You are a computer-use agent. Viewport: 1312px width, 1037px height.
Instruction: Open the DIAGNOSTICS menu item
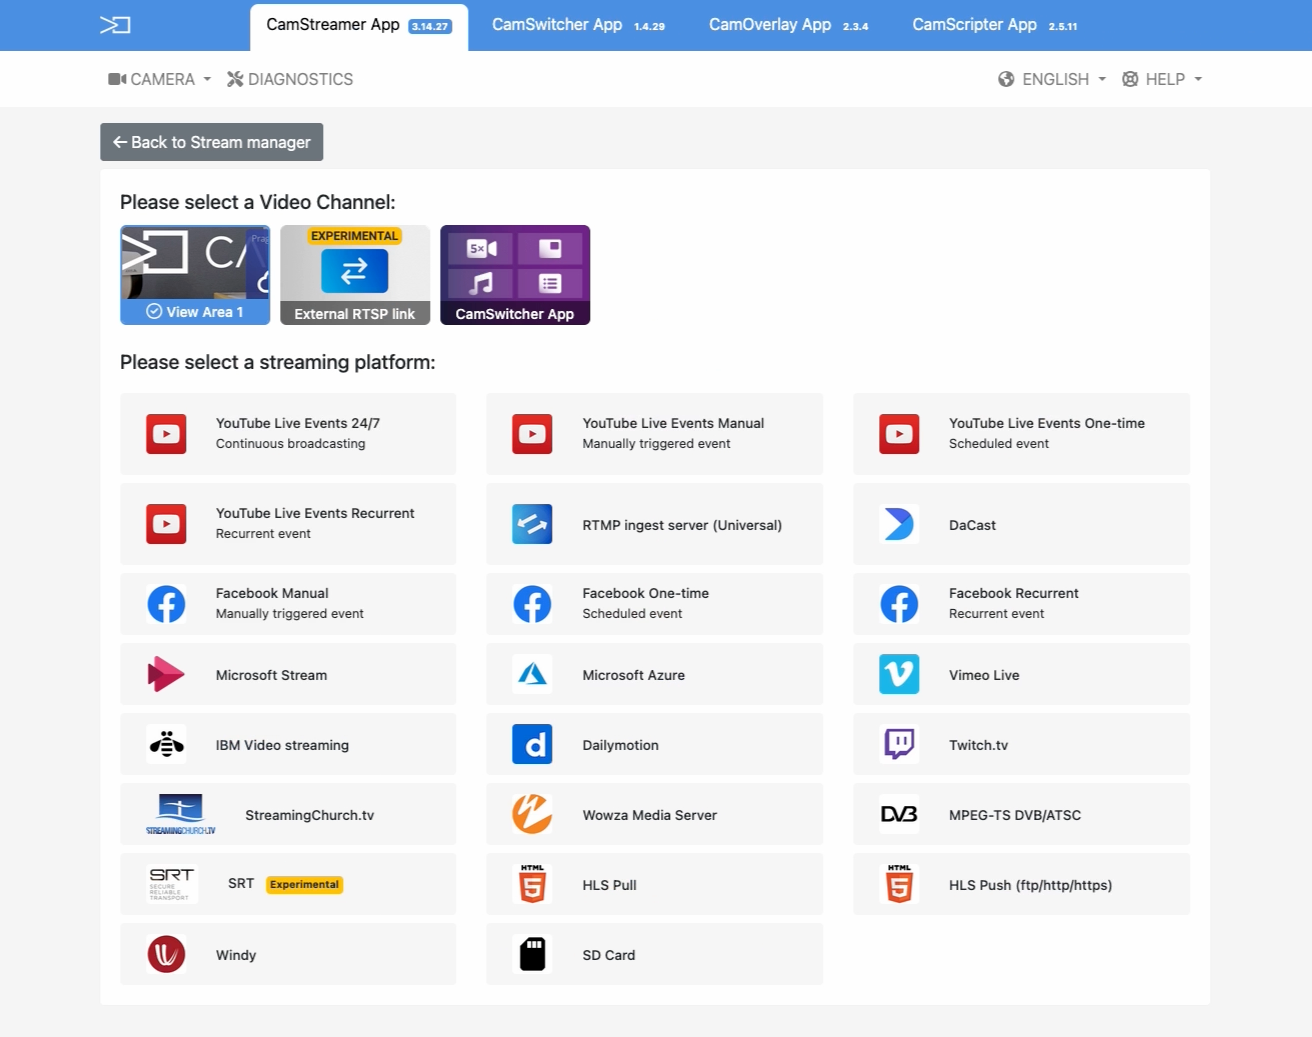290,79
